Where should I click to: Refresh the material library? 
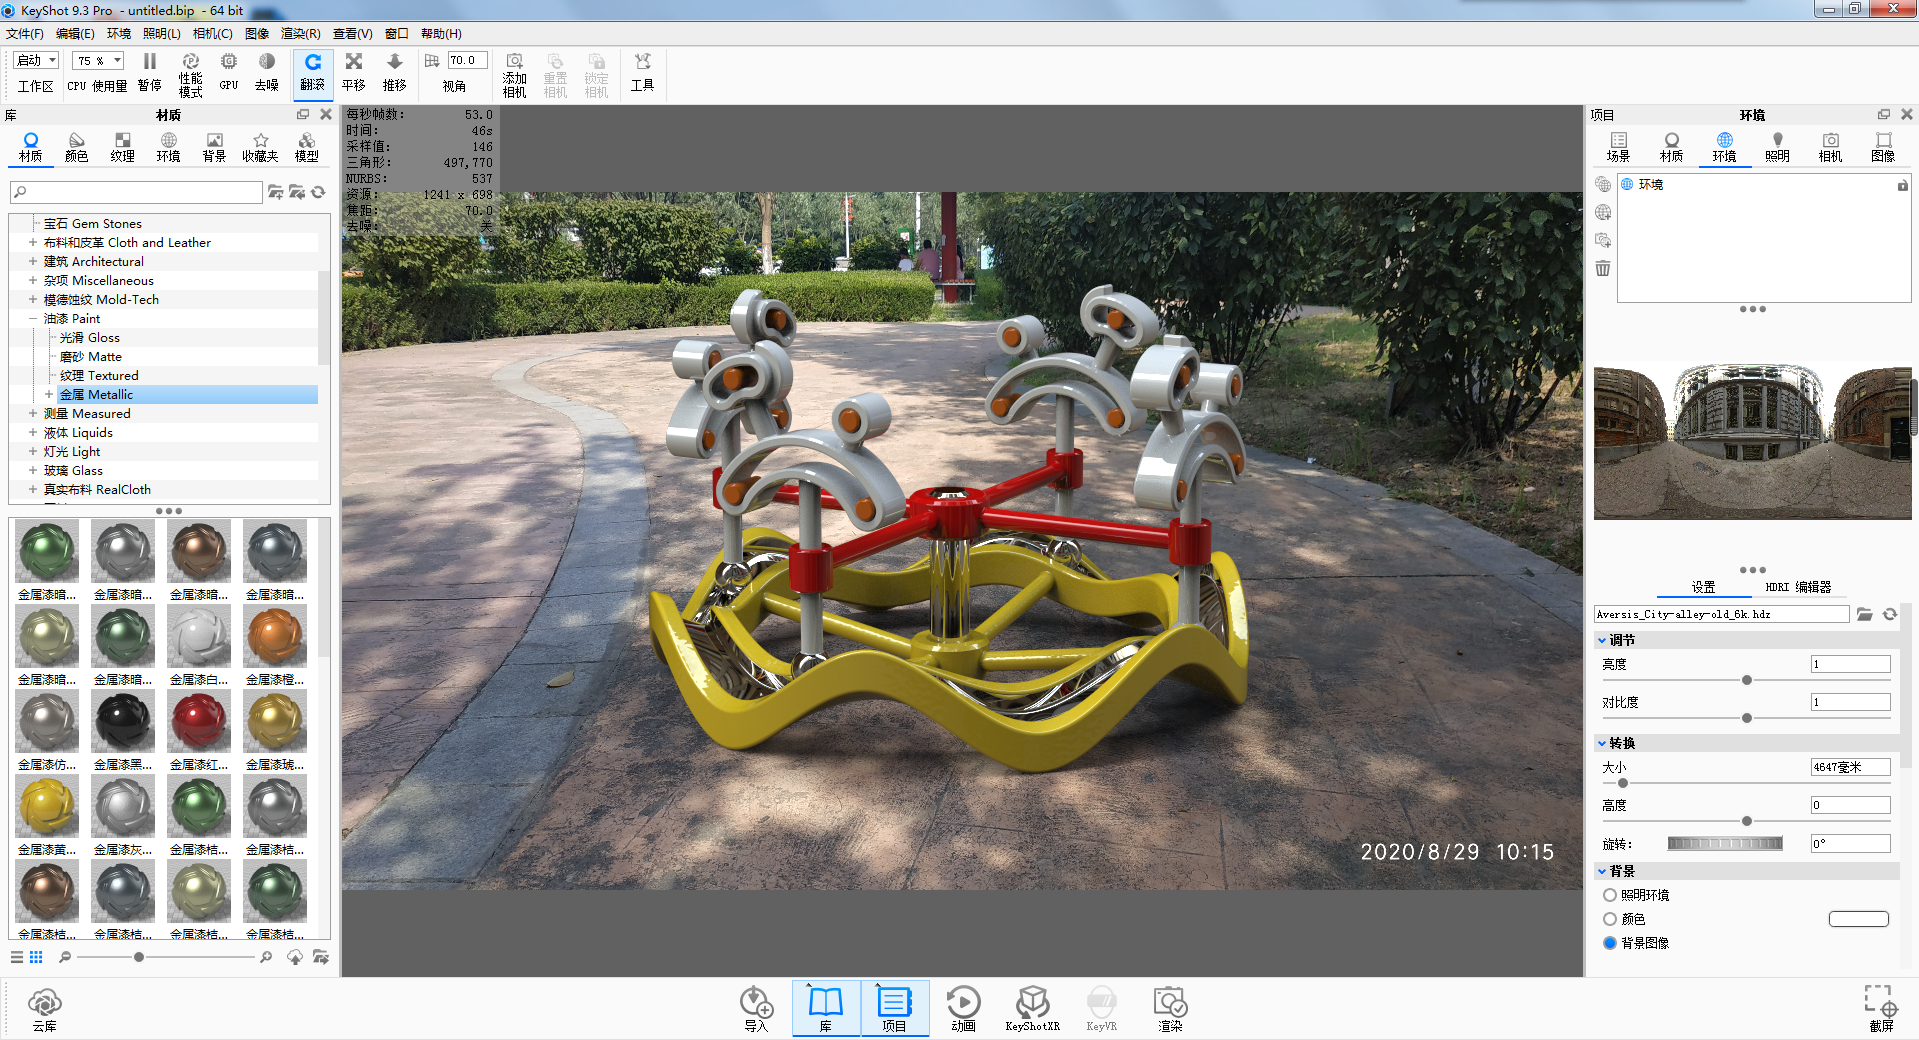[x=318, y=192]
